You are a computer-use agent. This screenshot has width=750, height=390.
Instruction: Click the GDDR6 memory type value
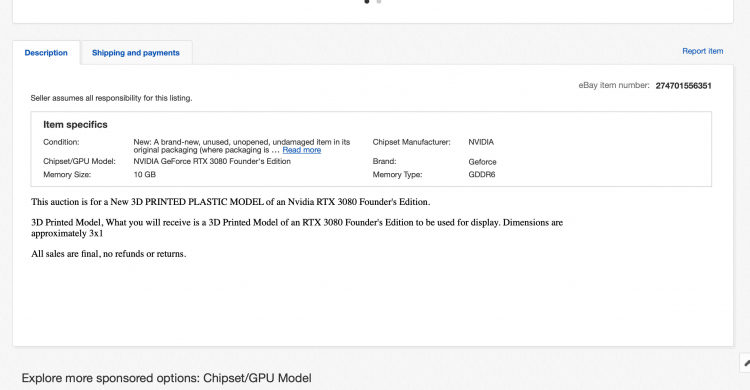tap(482, 175)
